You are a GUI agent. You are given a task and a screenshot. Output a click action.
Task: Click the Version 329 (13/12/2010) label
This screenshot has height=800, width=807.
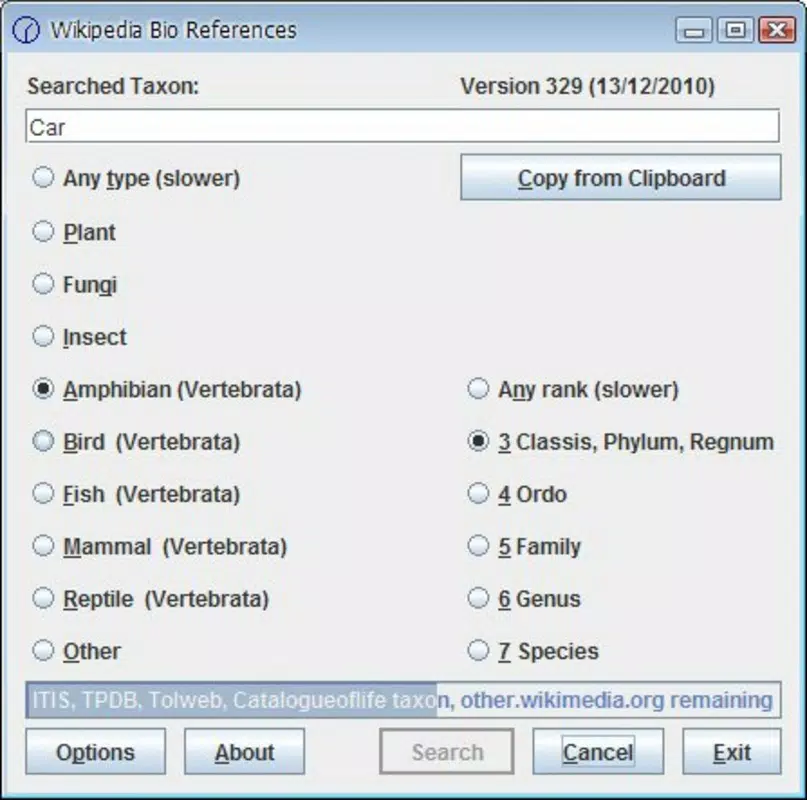pyautogui.click(x=587, y=86)
